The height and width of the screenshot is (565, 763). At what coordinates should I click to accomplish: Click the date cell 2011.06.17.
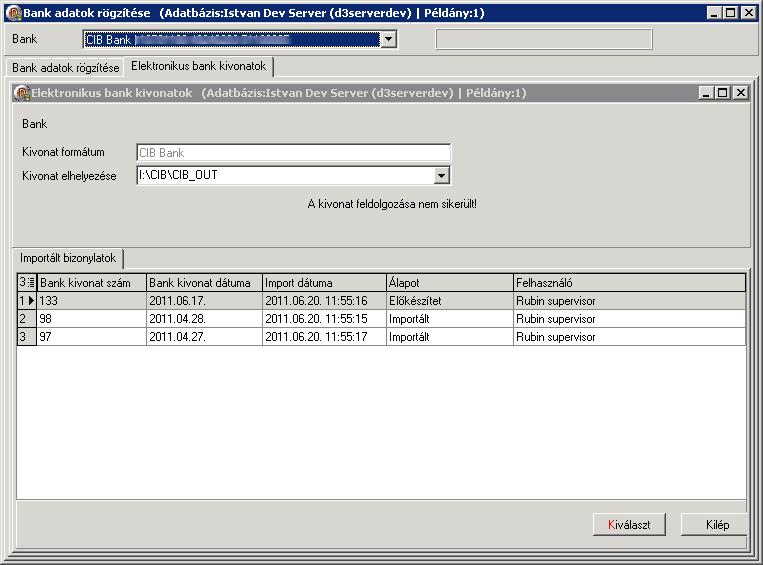click(x=204, y=301)
